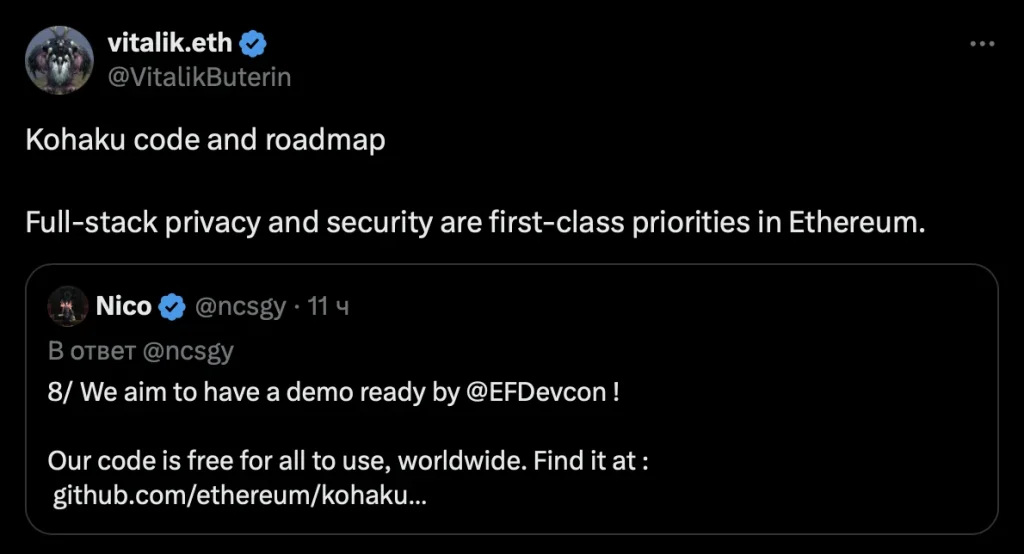Open Nico's display name in quoted tweet
This screenshot has width=1024, height=554.
(123, 307)
